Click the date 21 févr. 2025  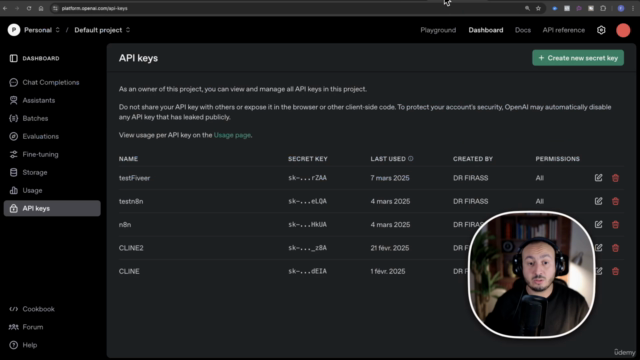point(390,248)
